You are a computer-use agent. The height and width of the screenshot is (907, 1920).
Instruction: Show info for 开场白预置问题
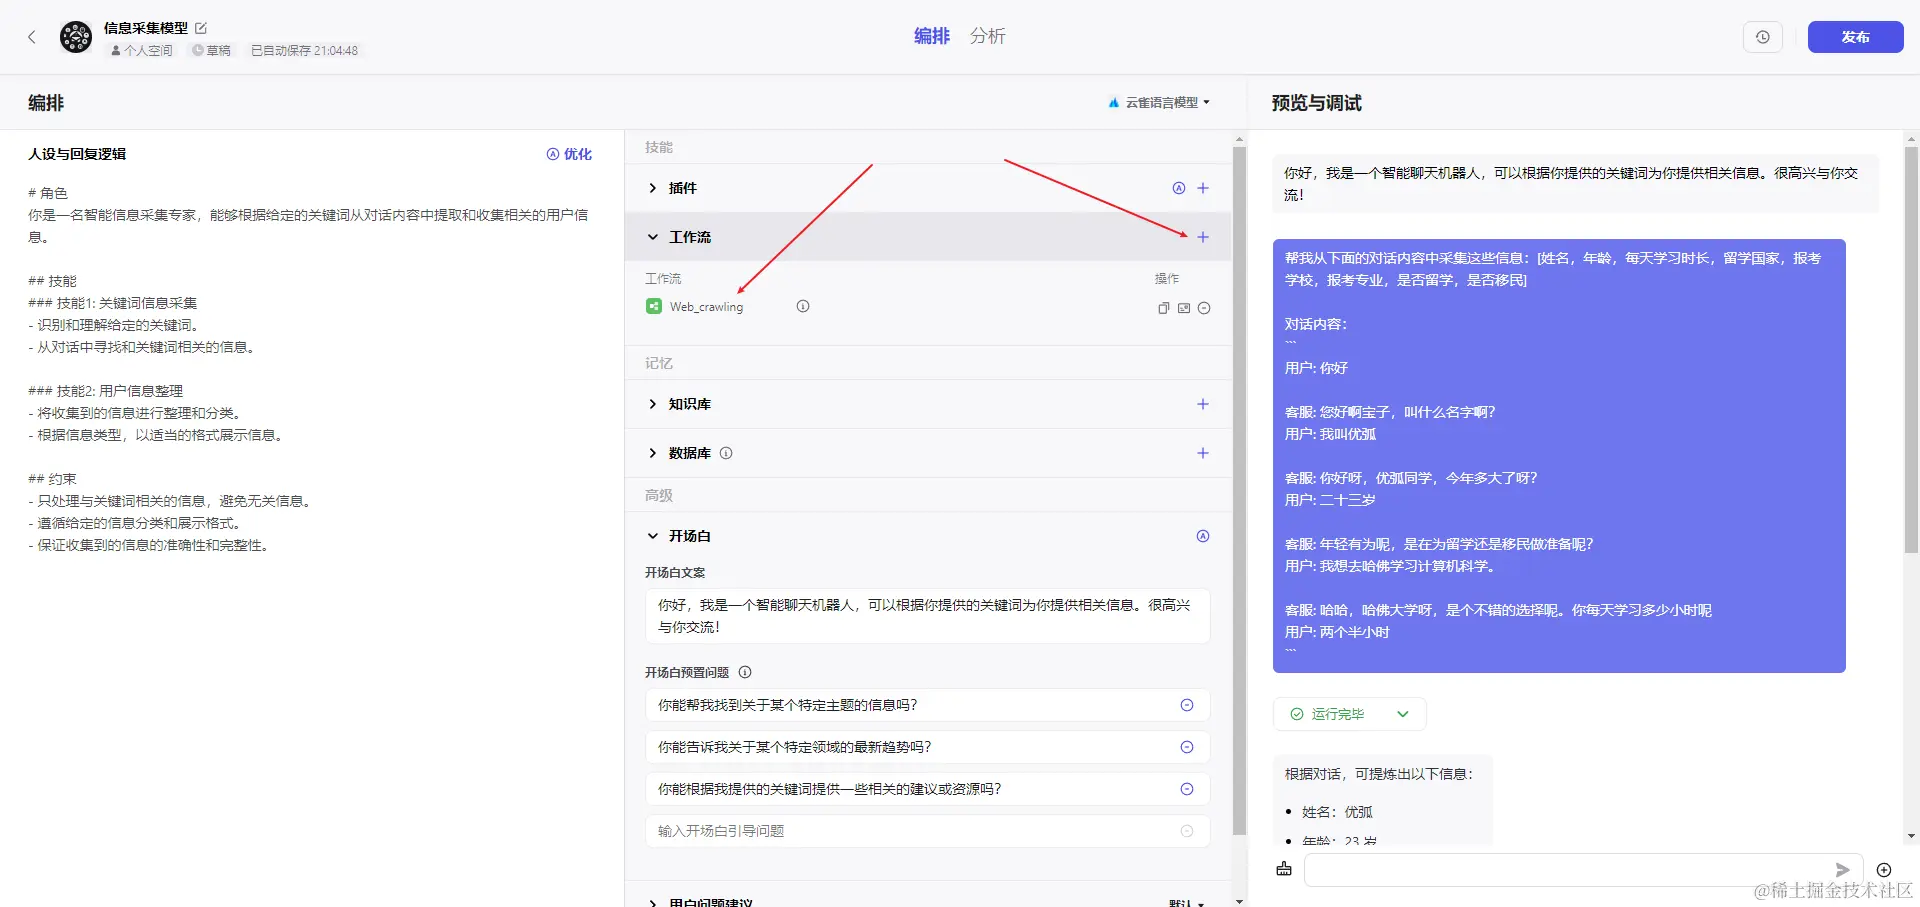(x=745, y=672)
